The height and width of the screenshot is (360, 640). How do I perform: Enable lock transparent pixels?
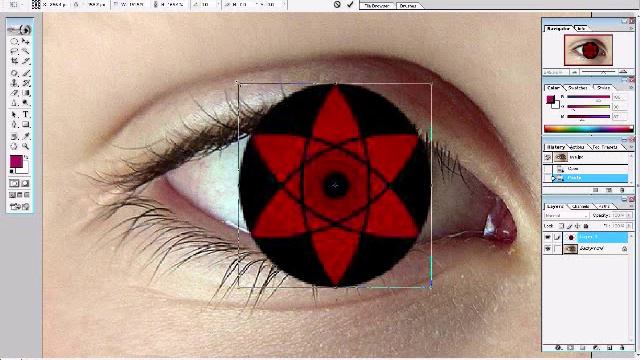pyautogui.click(x=561, y=226)
